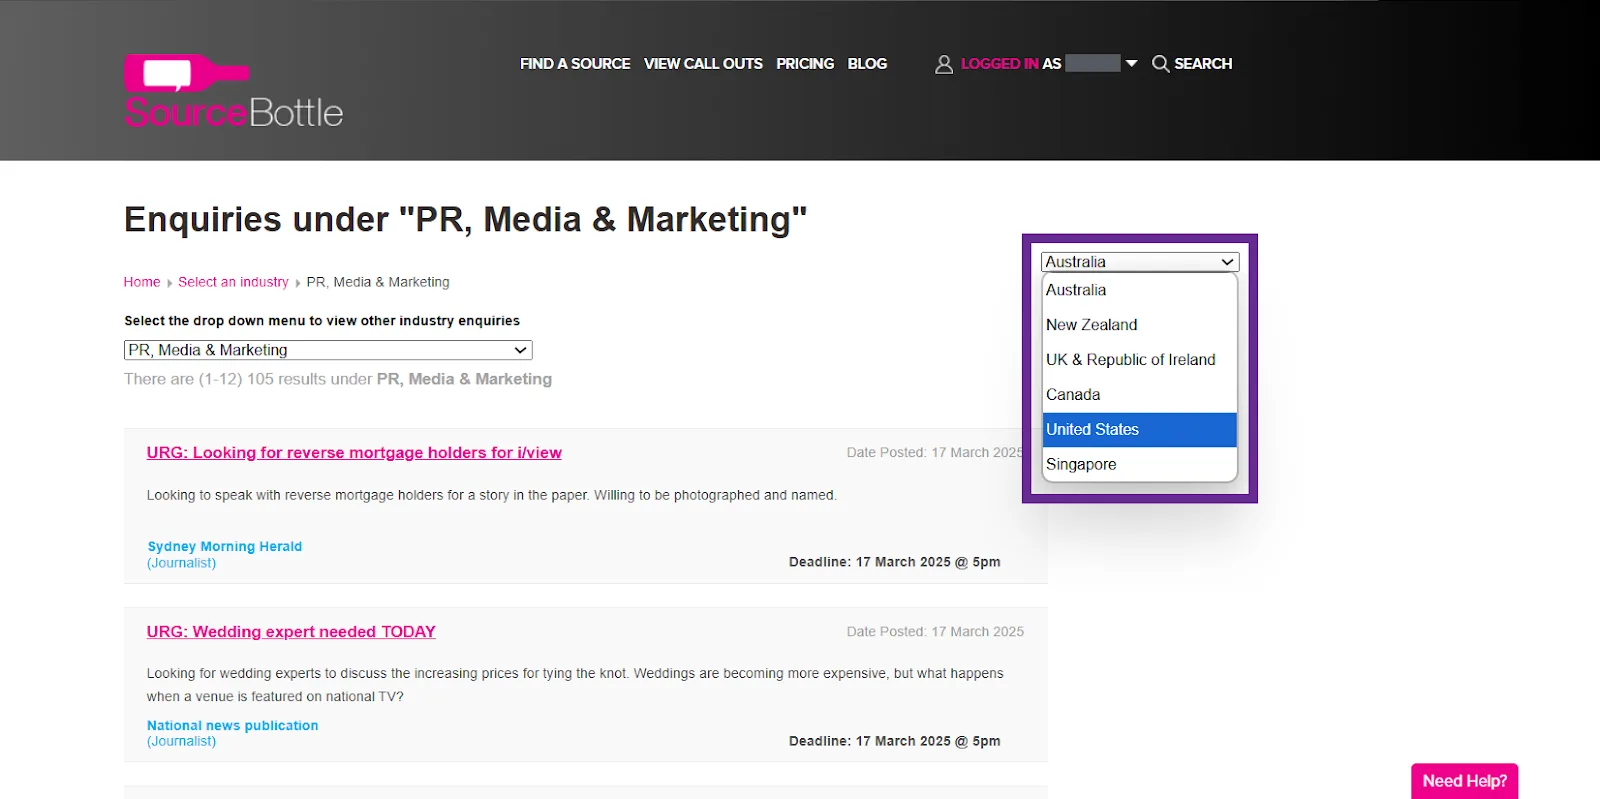Choose Singapore from the country list
1600x799 pixels.
(1140, 464)
